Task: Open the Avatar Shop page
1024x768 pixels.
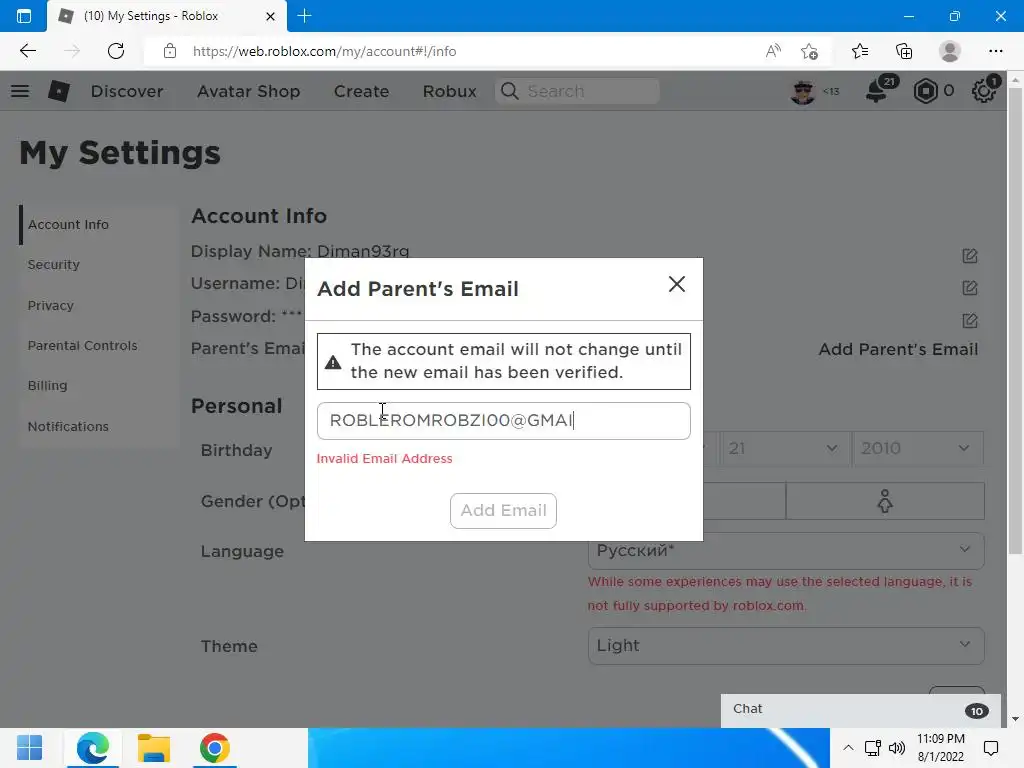Action: [249, 91]
